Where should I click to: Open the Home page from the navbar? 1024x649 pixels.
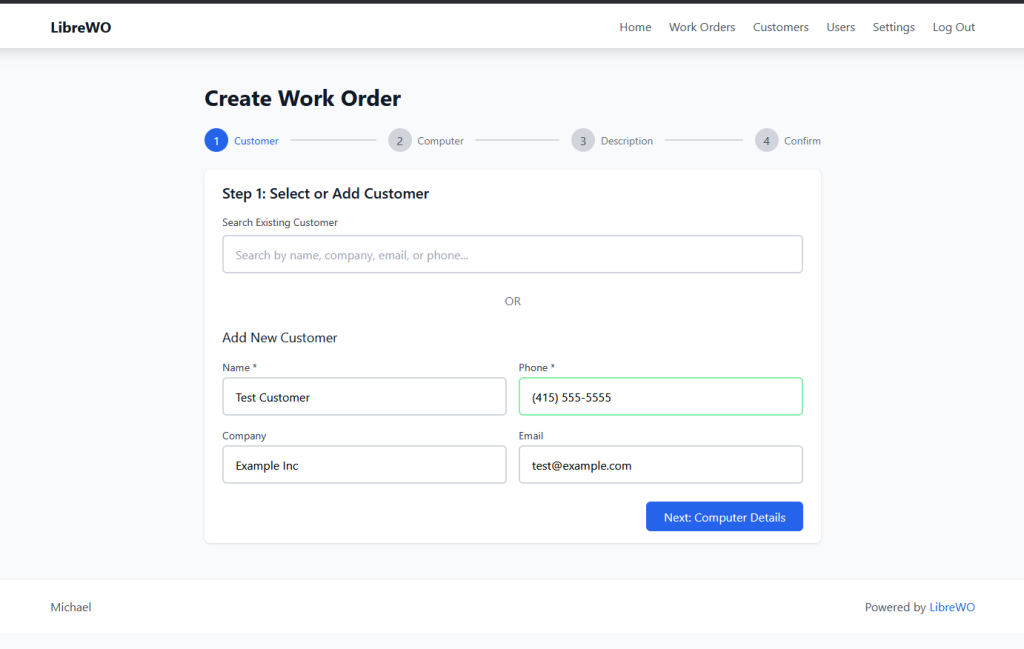[x=635, y=27]
